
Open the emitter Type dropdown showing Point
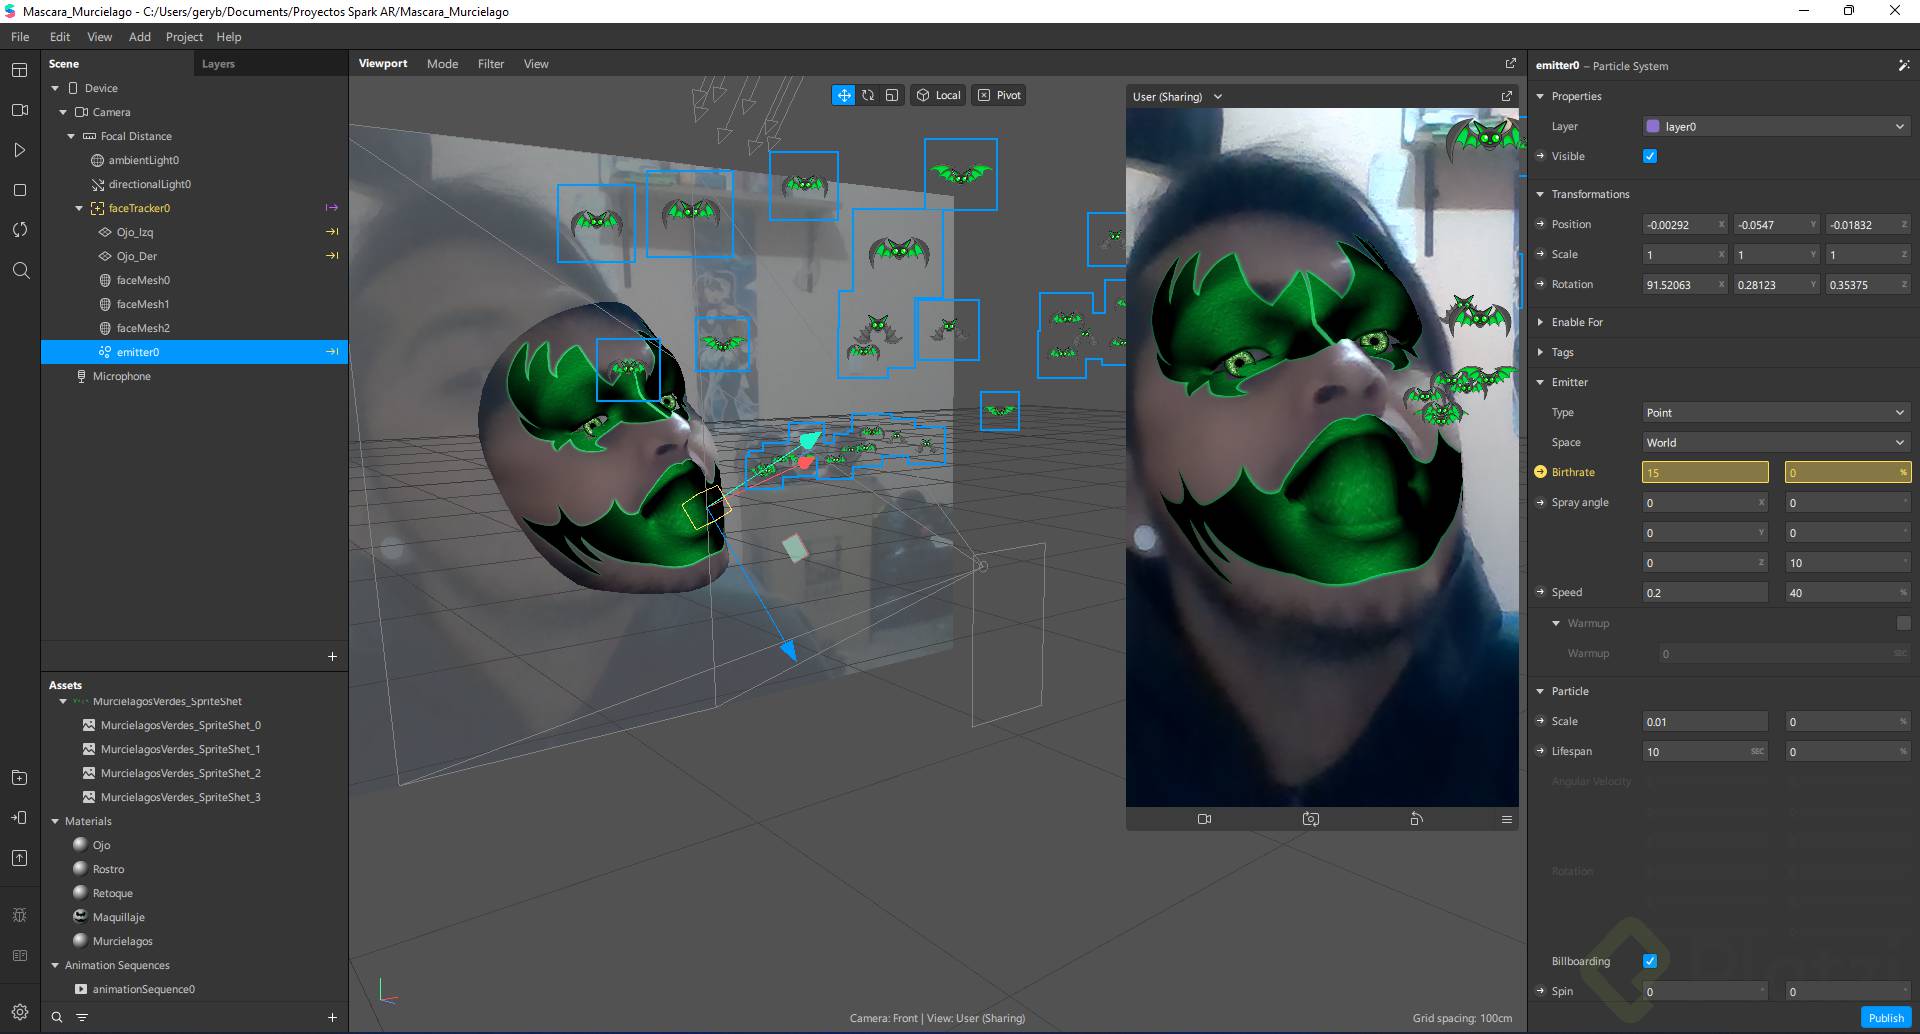(x=1776, y=412)
